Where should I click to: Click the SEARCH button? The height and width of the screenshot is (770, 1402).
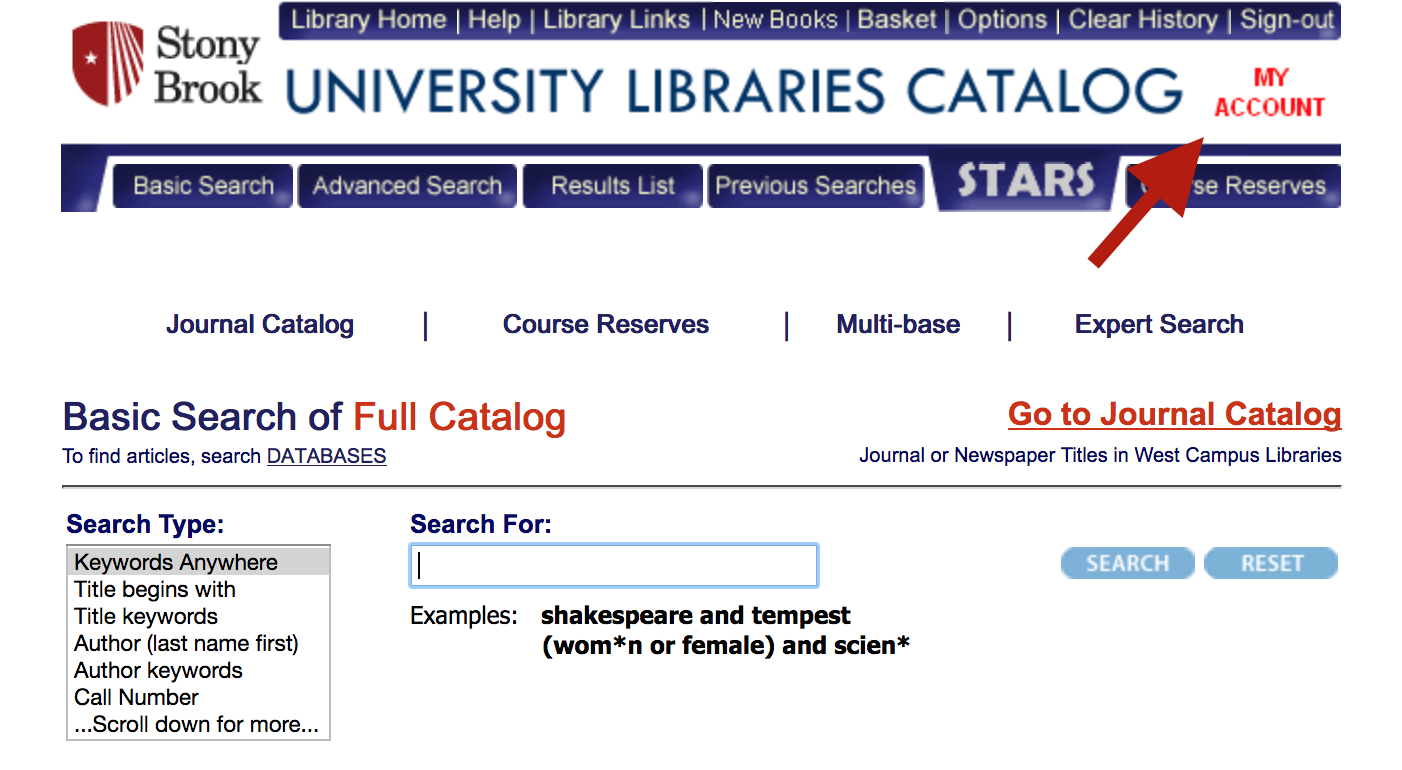click(1127, 563)
